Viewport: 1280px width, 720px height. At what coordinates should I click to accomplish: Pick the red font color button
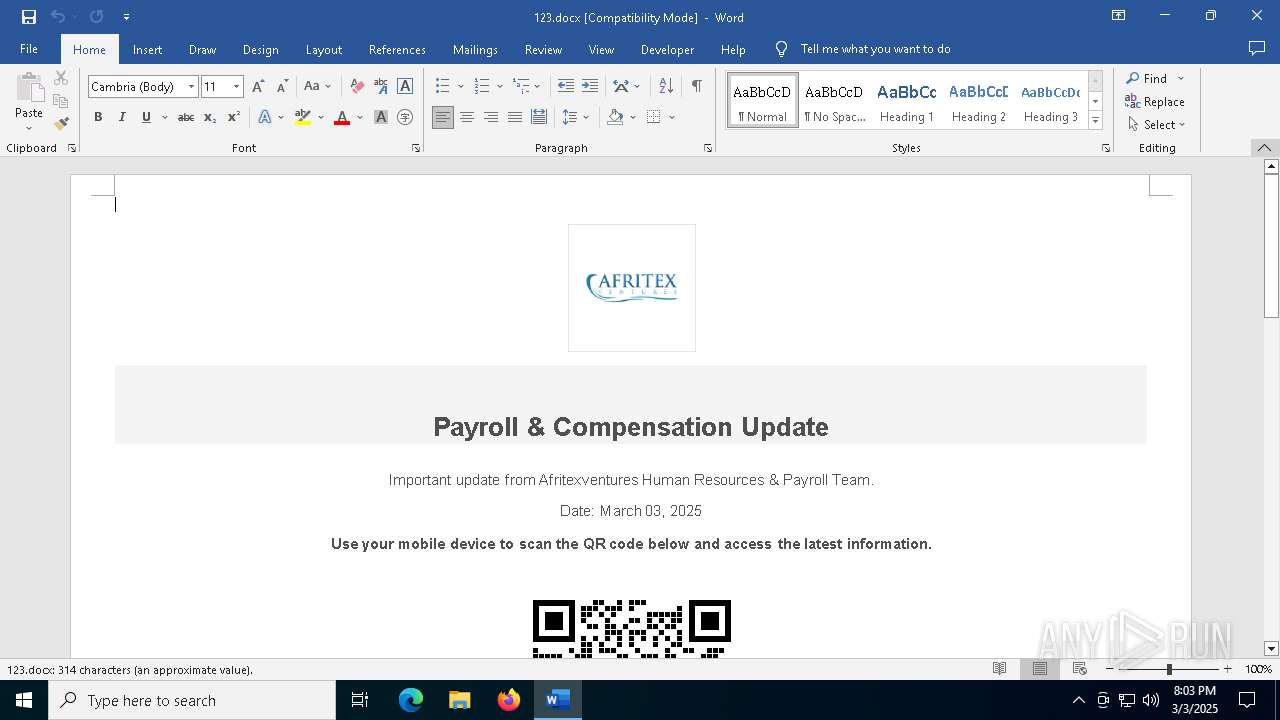(x=342, y=117)
